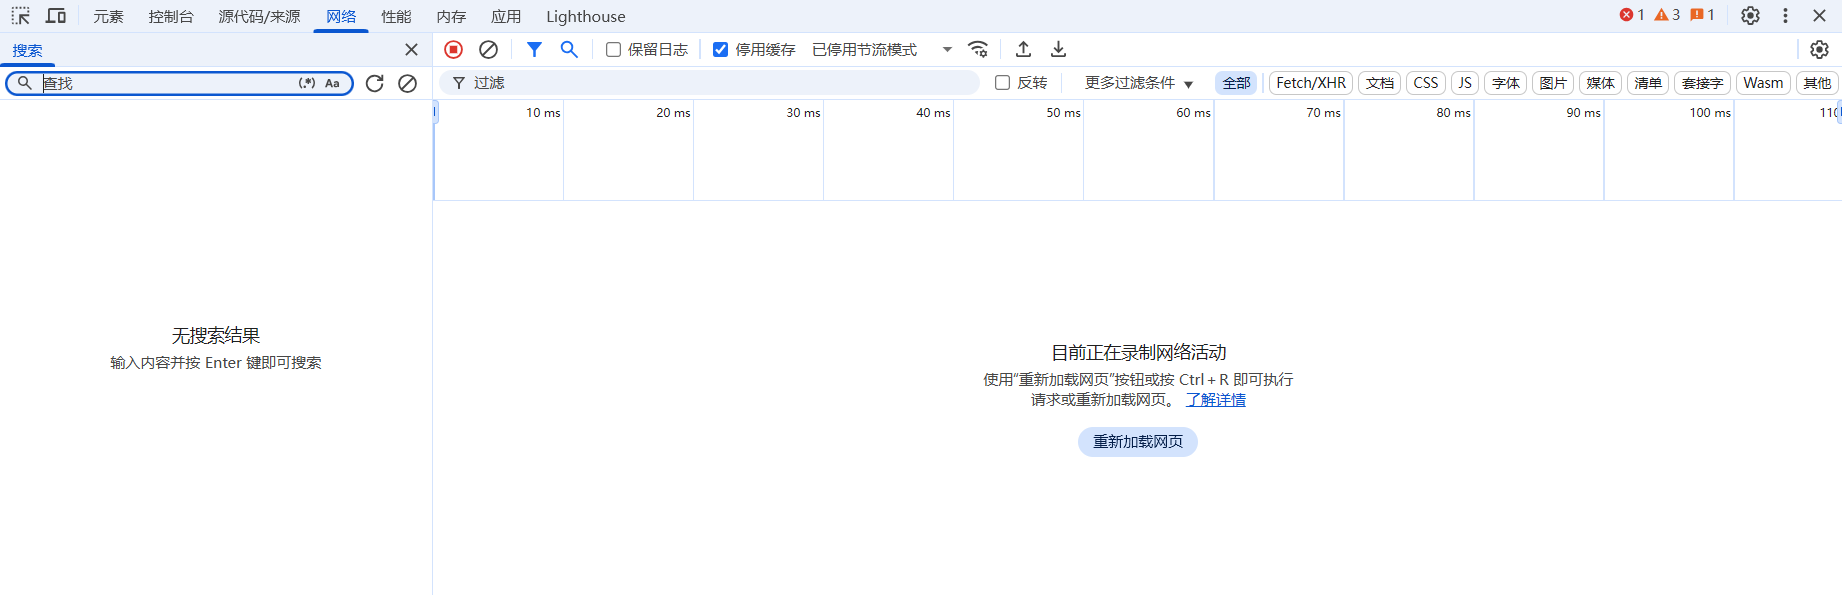The width and height of the screenshot is (1842, 595).
Task: Stop recording network log
Action: pos(453,49)
